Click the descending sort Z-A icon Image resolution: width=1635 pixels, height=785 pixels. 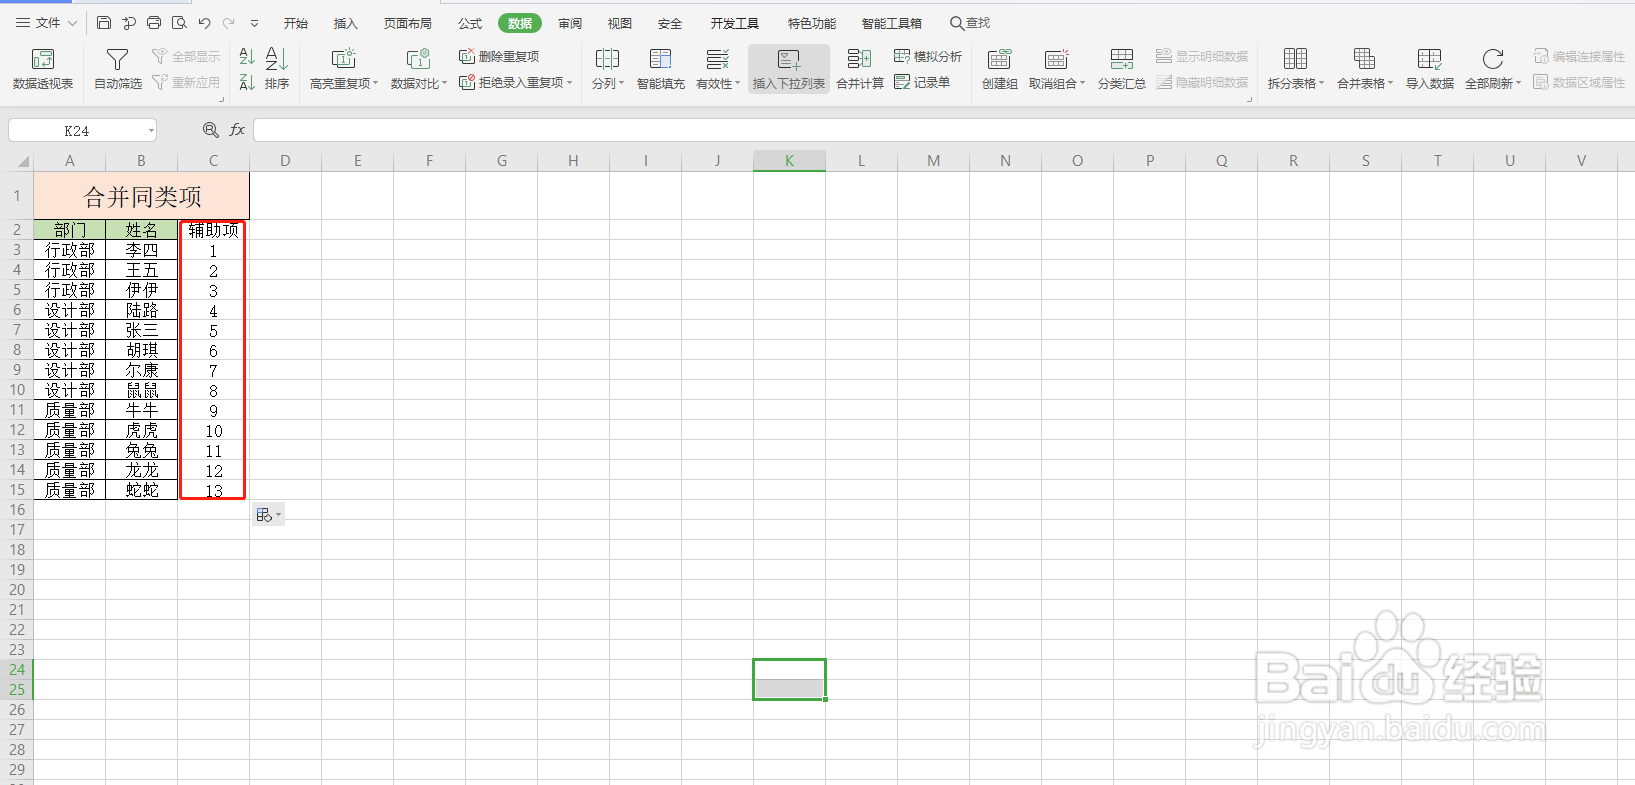247,83
